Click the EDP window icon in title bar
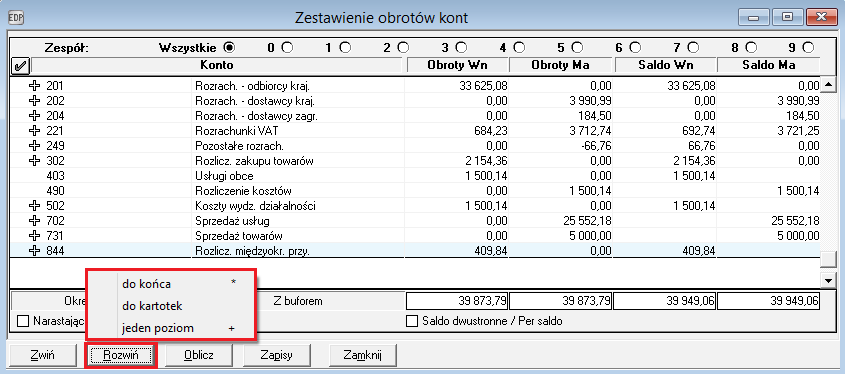 [17, 18]
